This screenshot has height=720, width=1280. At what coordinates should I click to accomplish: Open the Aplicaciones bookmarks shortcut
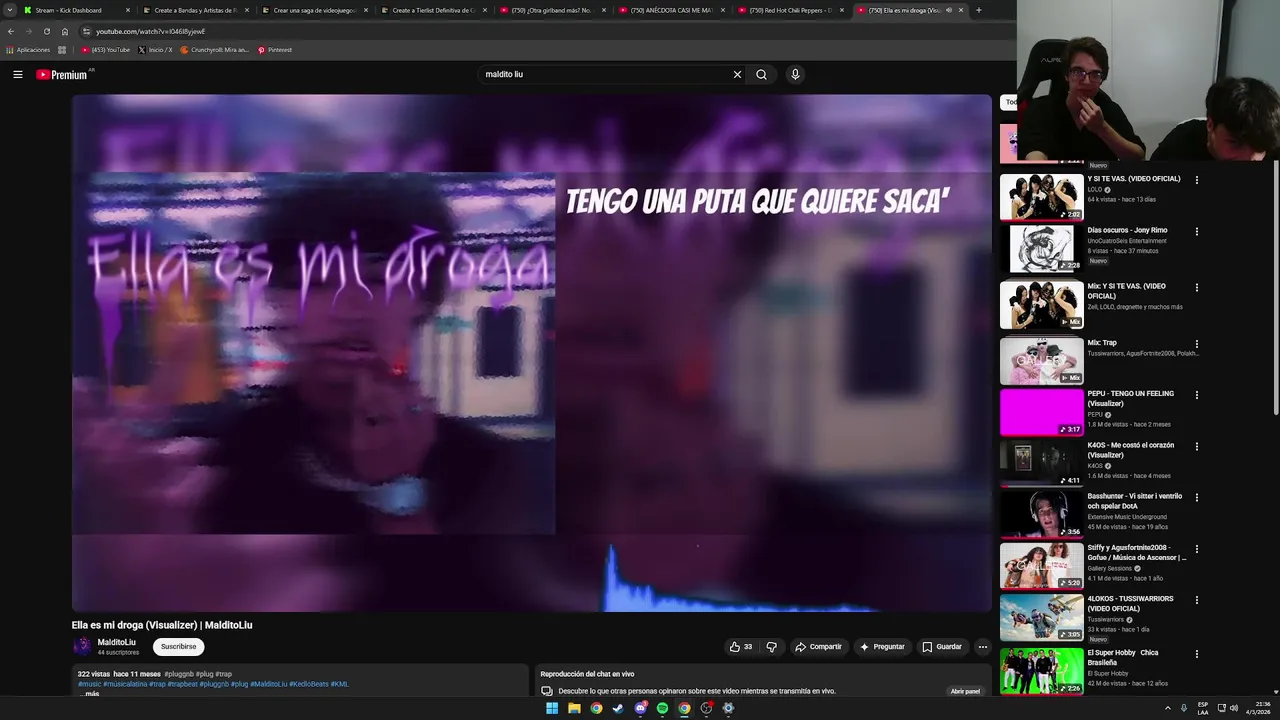28,50
